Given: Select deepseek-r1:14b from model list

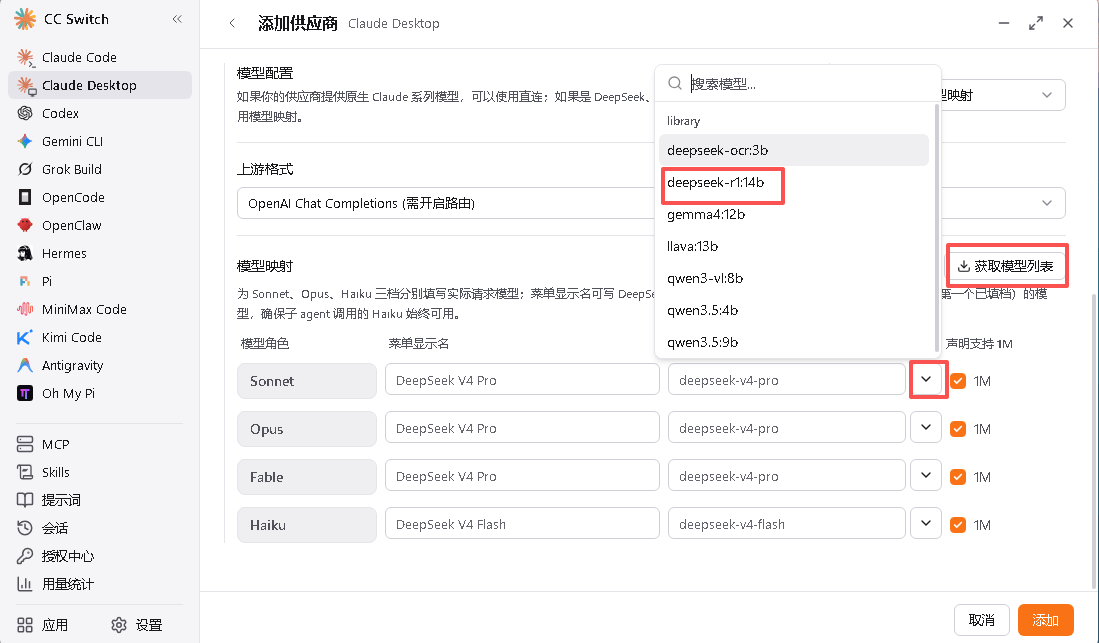Looking at the screenshot, I should pos(793,182).
